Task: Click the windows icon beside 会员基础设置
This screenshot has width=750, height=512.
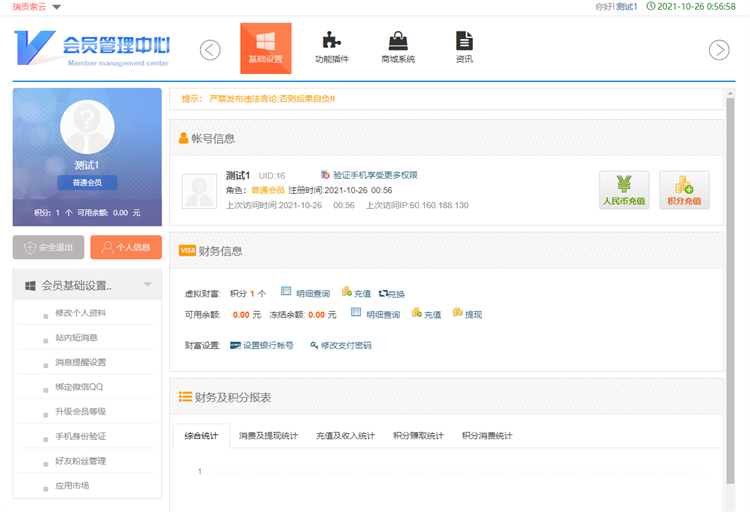Action: click(30, 286)
